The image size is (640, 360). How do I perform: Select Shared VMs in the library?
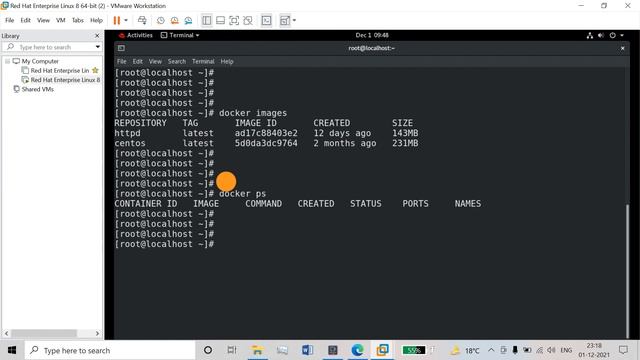point(38,89)
